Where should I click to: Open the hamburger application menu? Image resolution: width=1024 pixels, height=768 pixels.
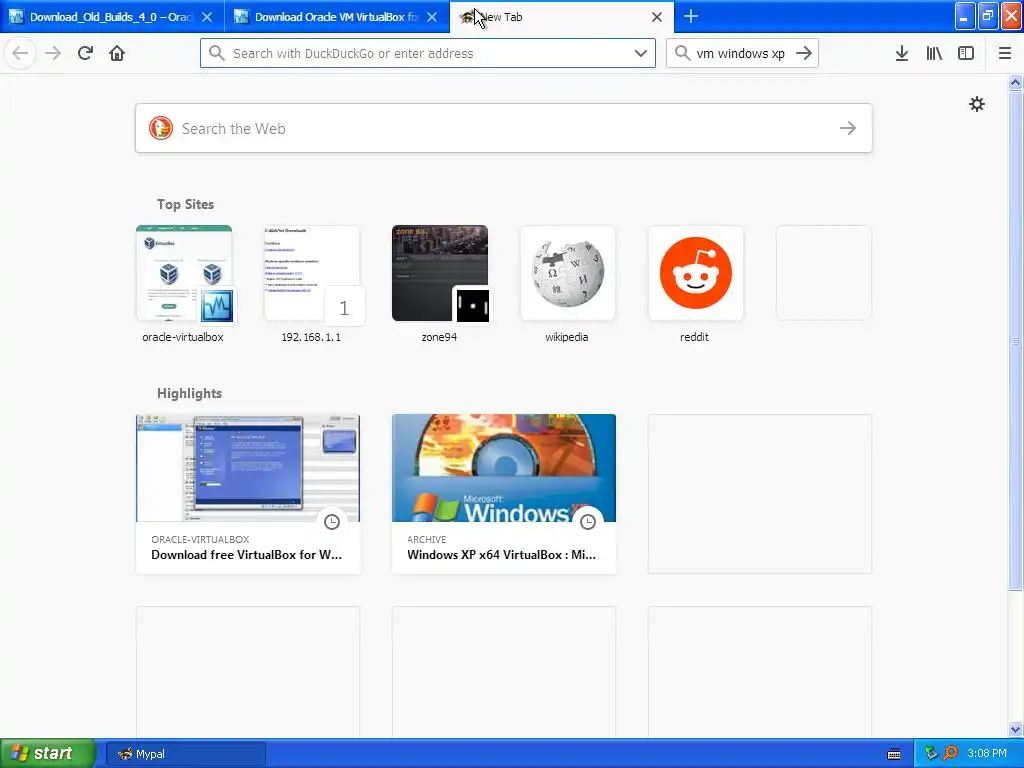point(1005,53)
